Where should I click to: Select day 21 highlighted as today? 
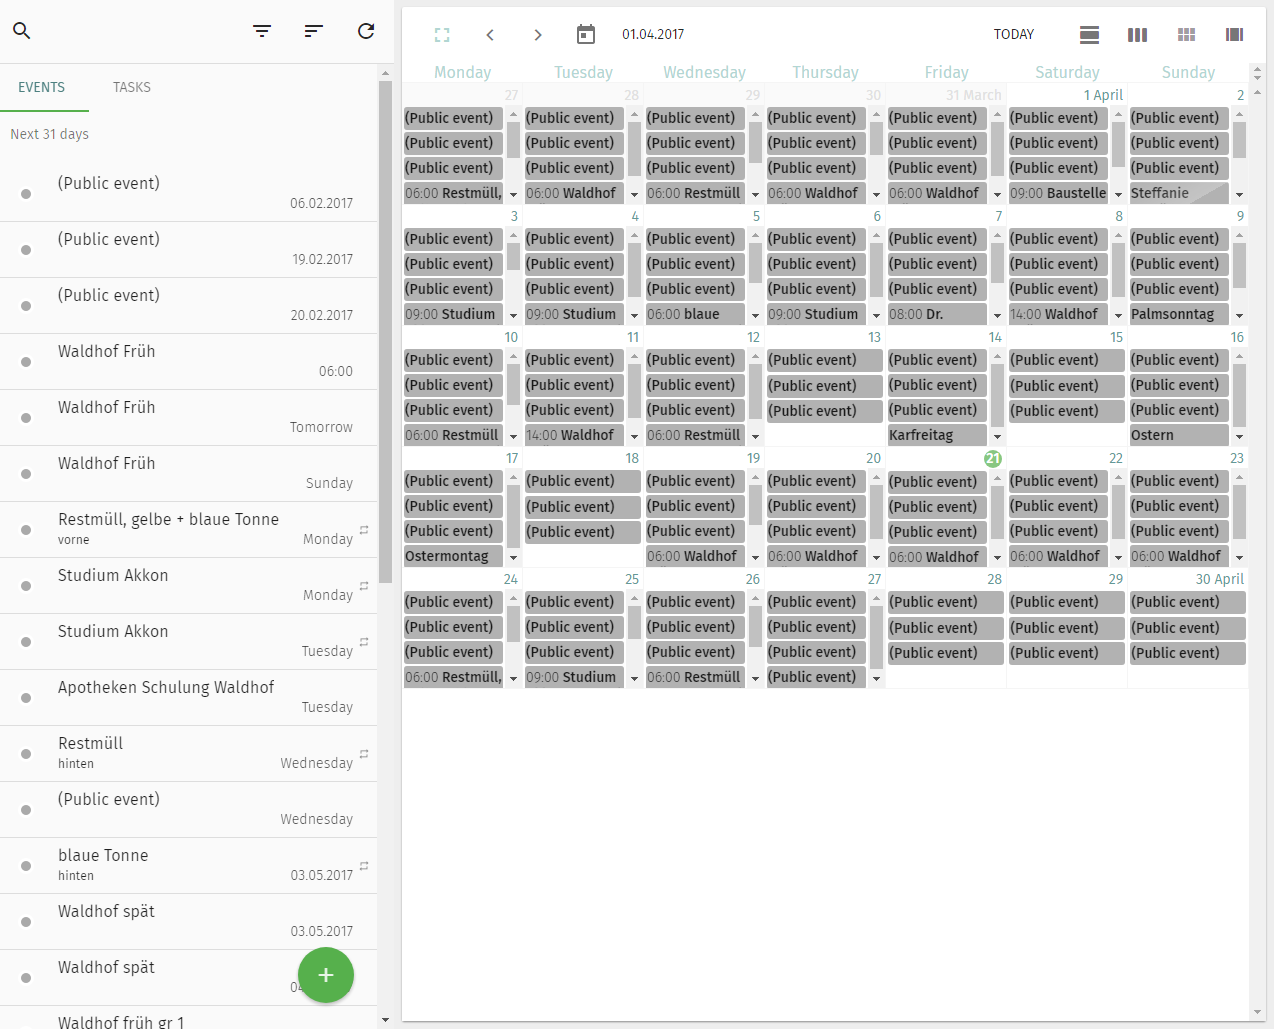tap(992, 459)
